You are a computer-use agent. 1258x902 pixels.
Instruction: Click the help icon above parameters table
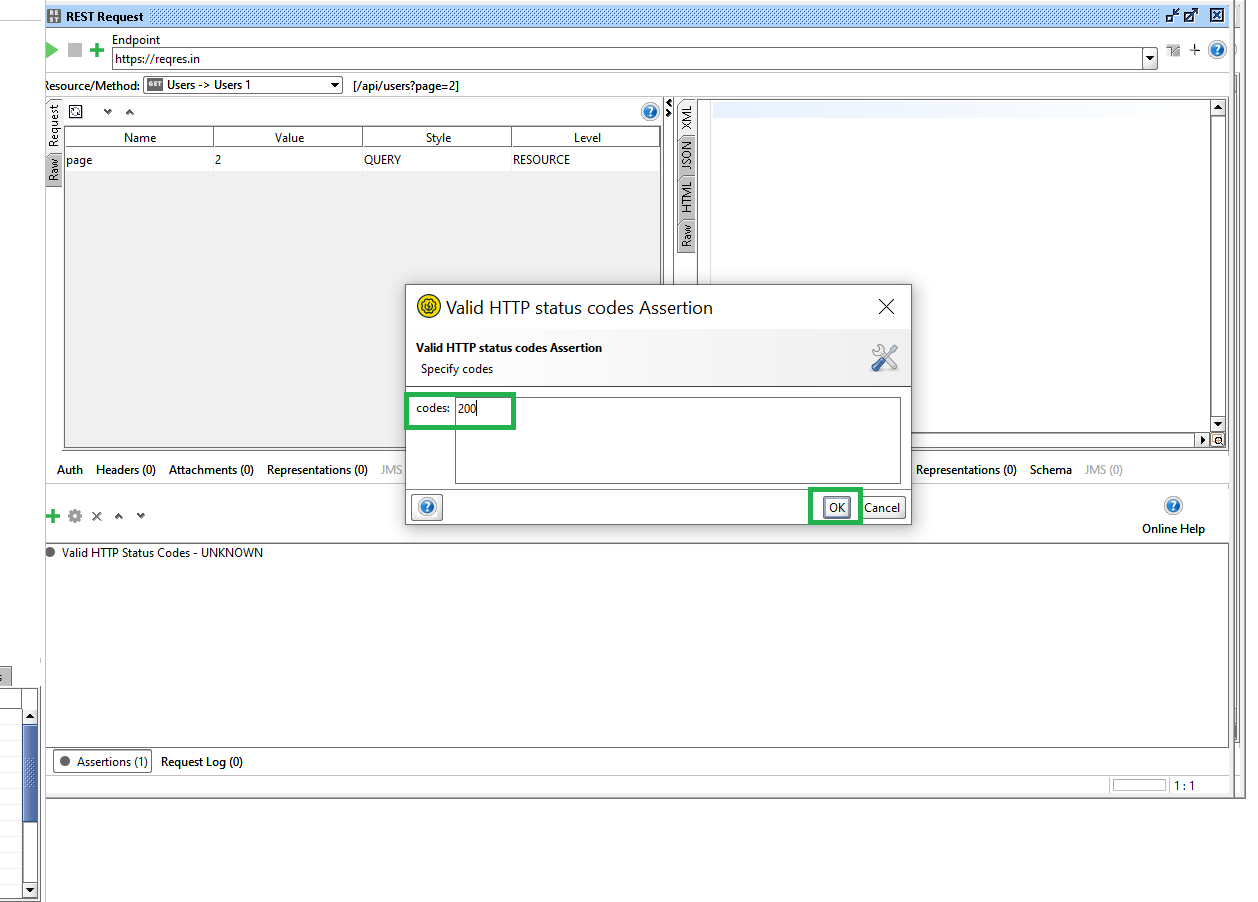point(650,111)
